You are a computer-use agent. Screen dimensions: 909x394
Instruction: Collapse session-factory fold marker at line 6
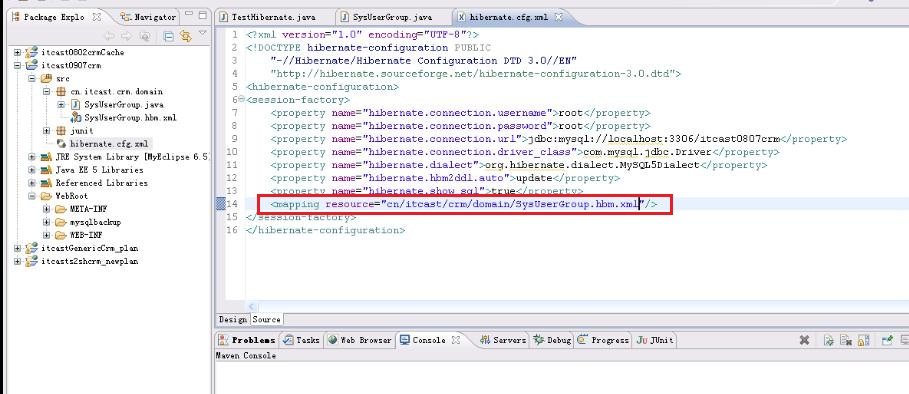(x=242, y=100)
